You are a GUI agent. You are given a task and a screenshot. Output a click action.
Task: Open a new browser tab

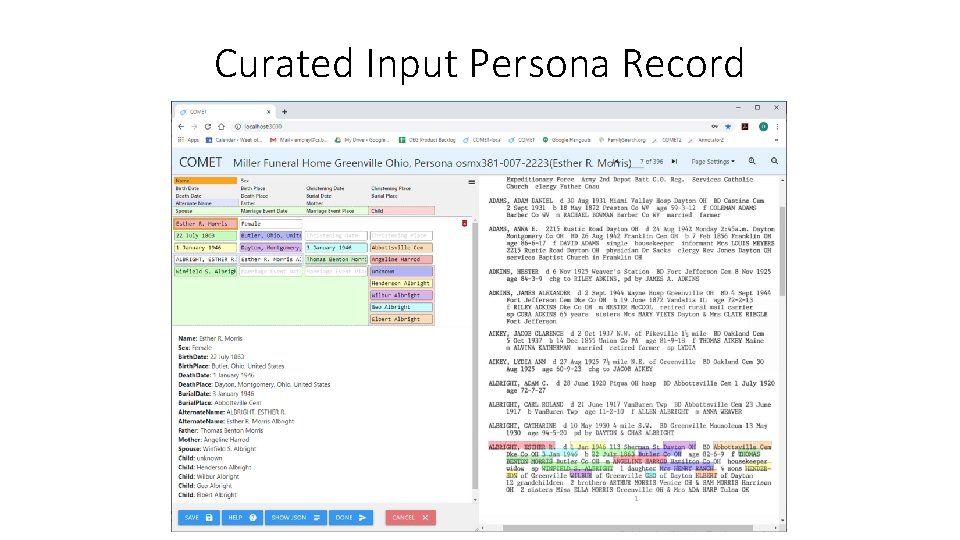coord(284,112)
